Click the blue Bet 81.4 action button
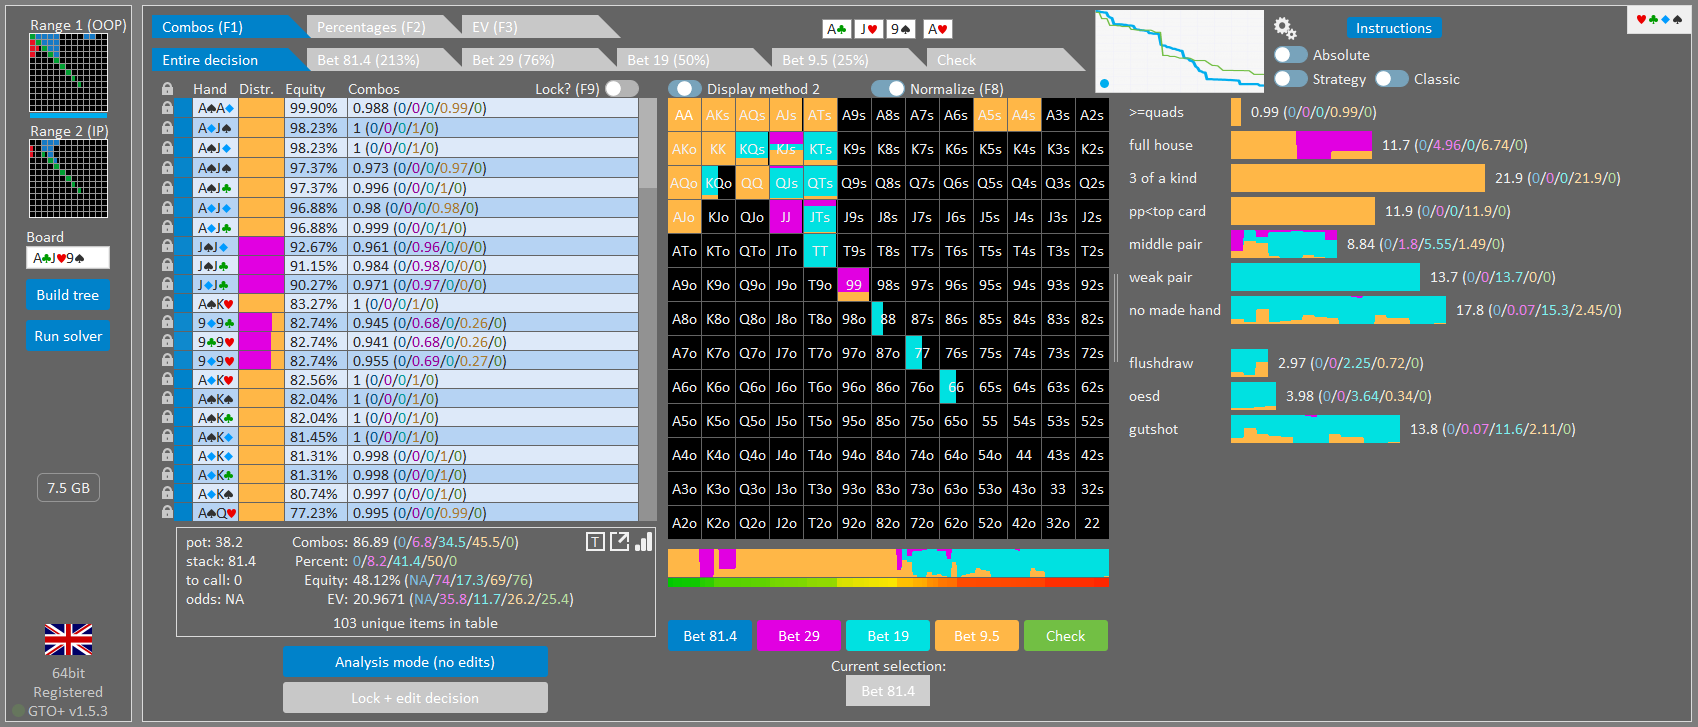 coord(710,636)
